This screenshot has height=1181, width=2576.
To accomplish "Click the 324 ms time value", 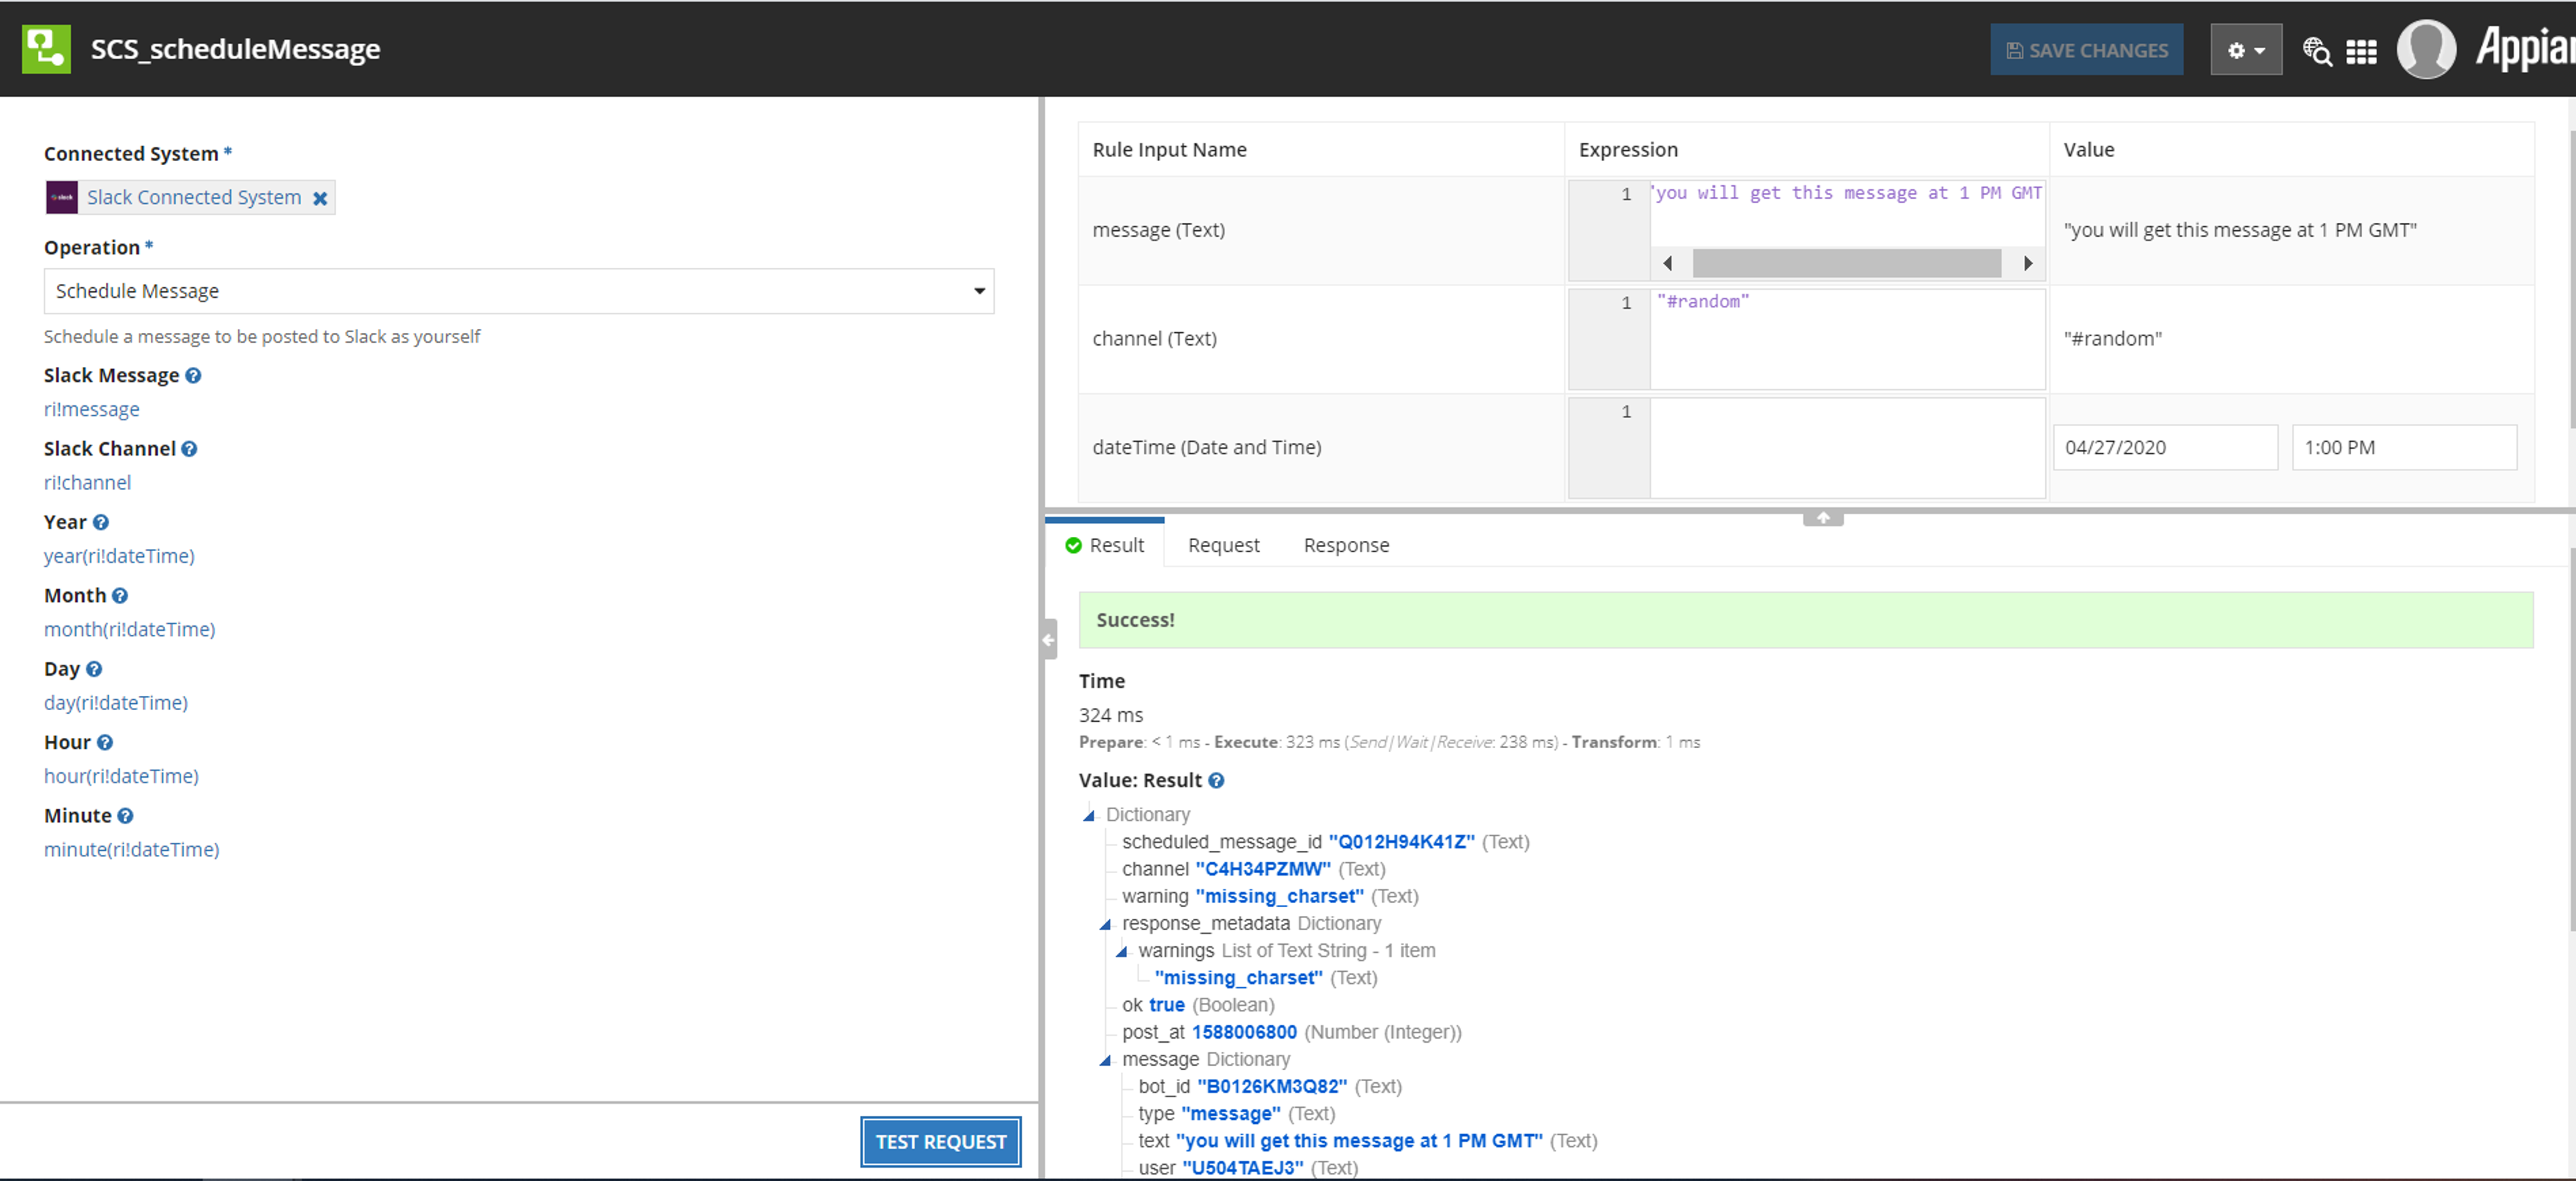I will (1111, 715).
